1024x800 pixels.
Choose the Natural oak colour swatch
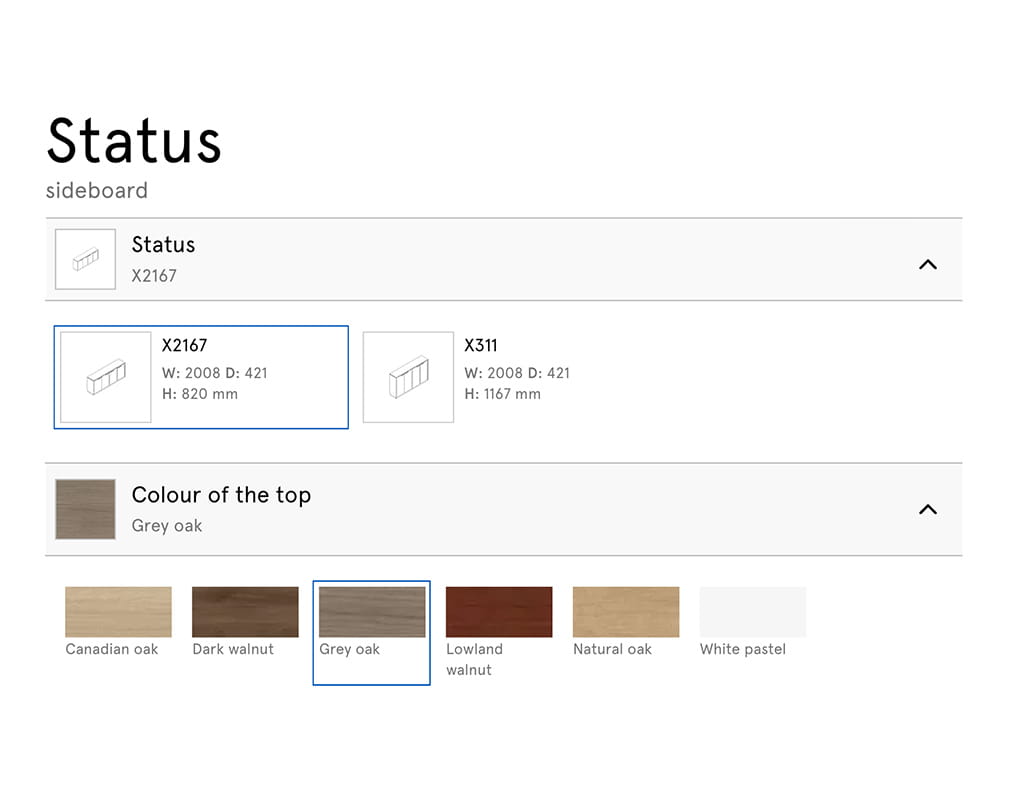(x=626, y=612)
